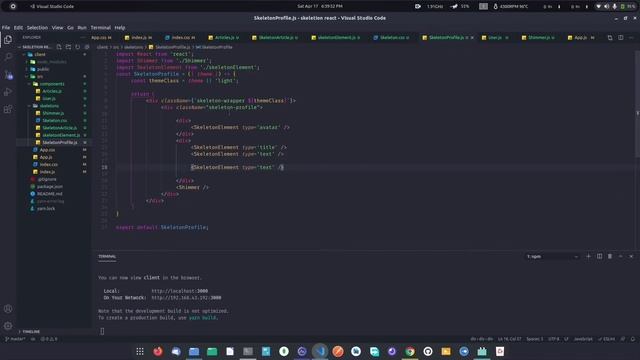
Task: Launch Google Chrome from the dock
Action: 410,351
